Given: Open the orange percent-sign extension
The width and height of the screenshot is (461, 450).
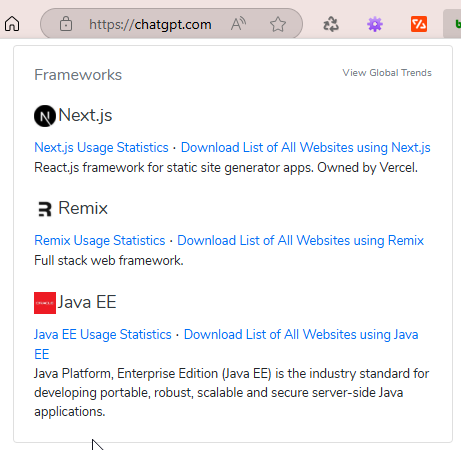Looking at the screenshot, I should pos(419,24).
